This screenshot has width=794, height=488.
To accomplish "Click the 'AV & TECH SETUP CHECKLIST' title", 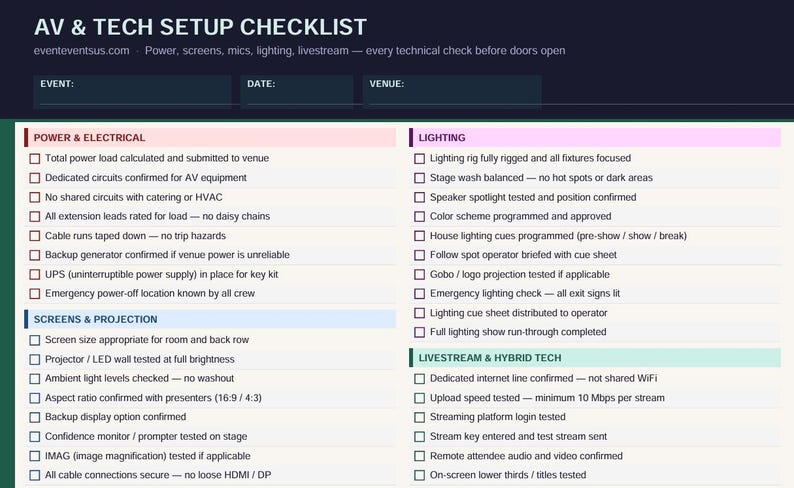I will coord(201,27).
